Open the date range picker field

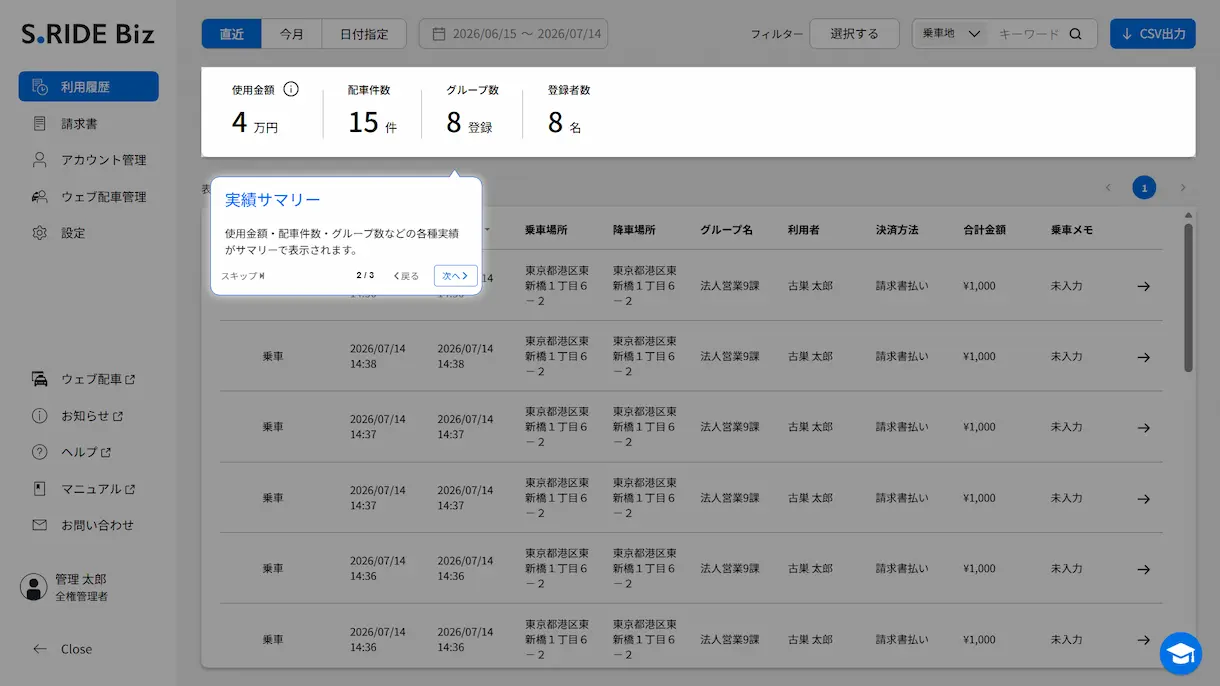[513, 34]
